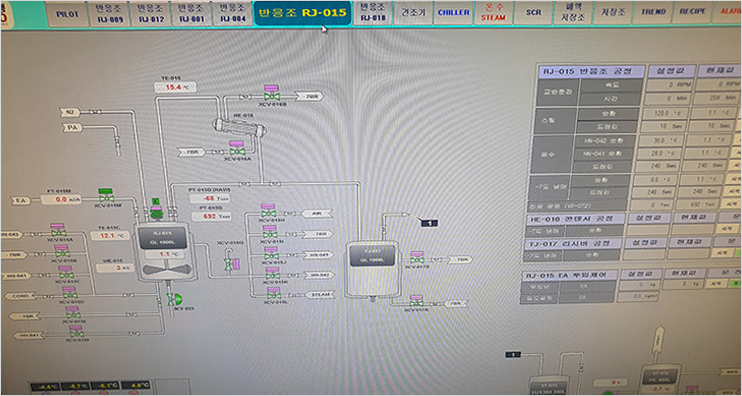Switch to the CHILLER tab
This screenshot has height=396, width=742.
pos(453,13)
